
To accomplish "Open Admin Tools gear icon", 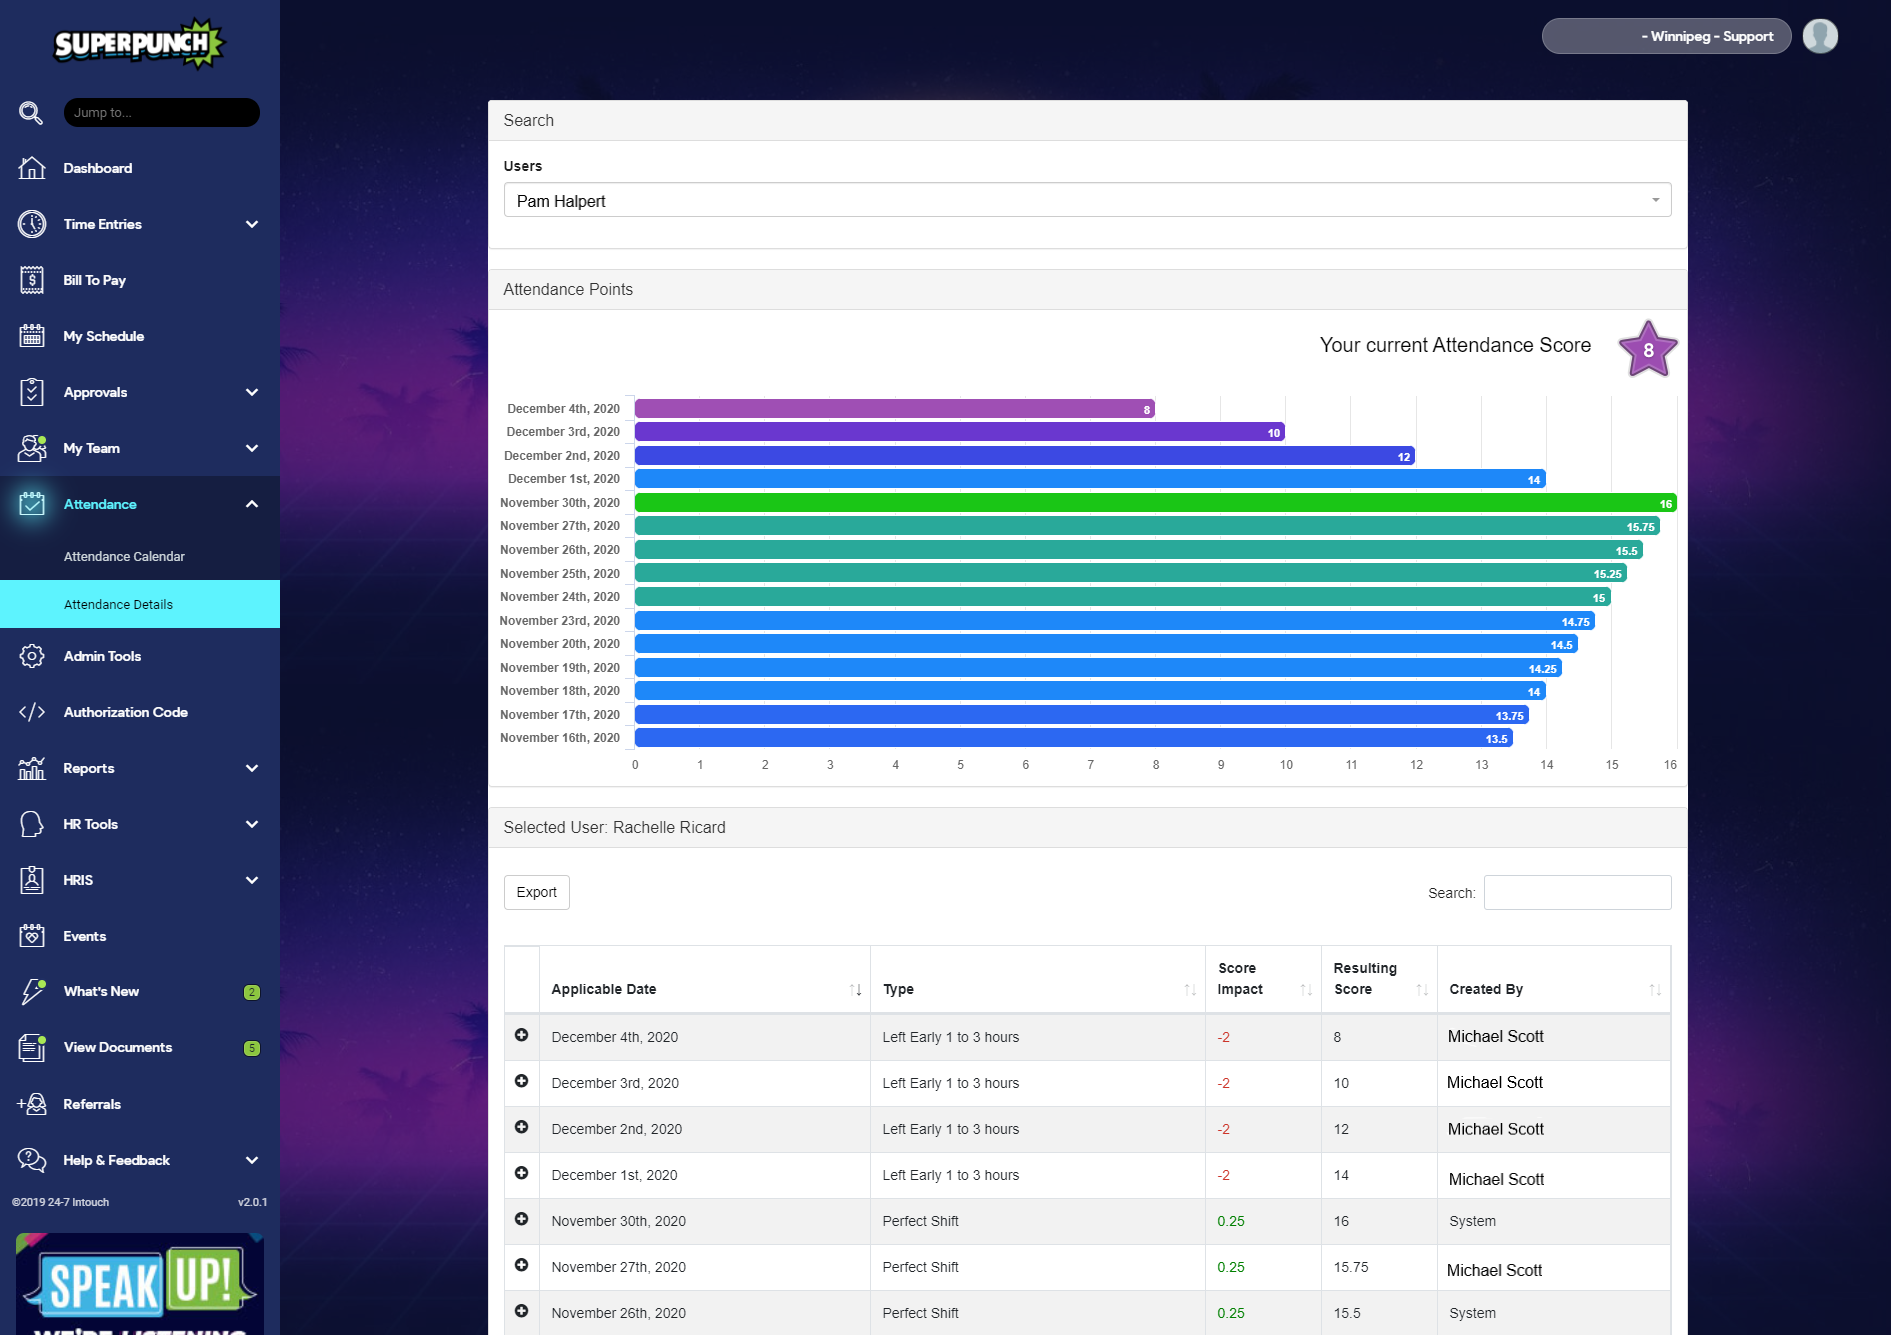I will tap(32, 656).
